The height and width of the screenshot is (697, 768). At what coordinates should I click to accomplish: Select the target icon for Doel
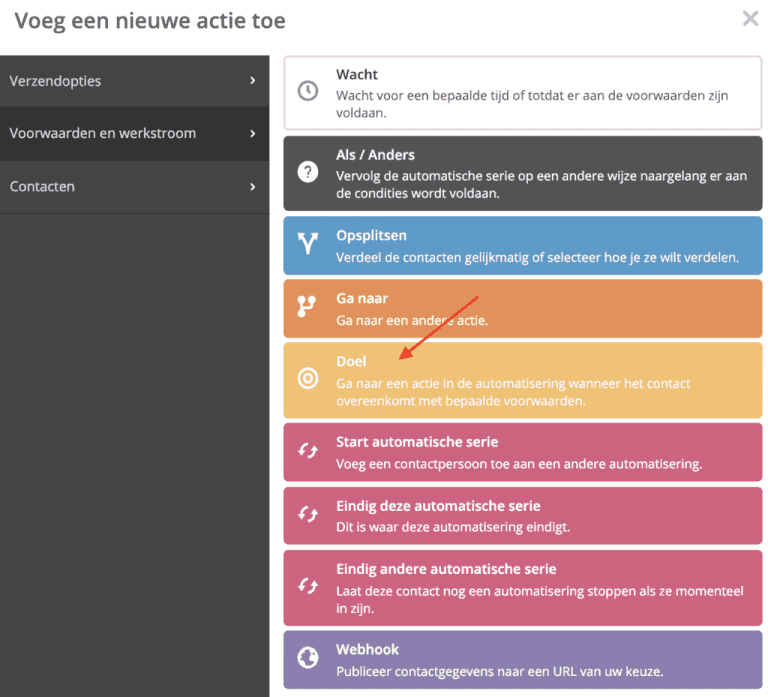308,378
